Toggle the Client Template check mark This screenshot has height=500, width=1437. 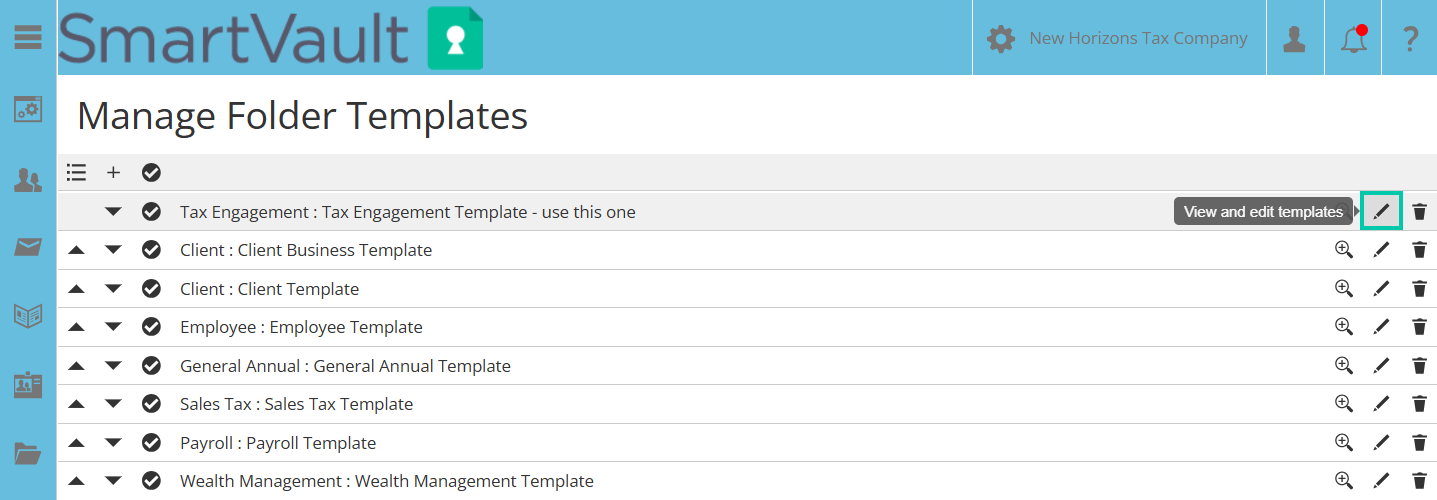[151, 289]
